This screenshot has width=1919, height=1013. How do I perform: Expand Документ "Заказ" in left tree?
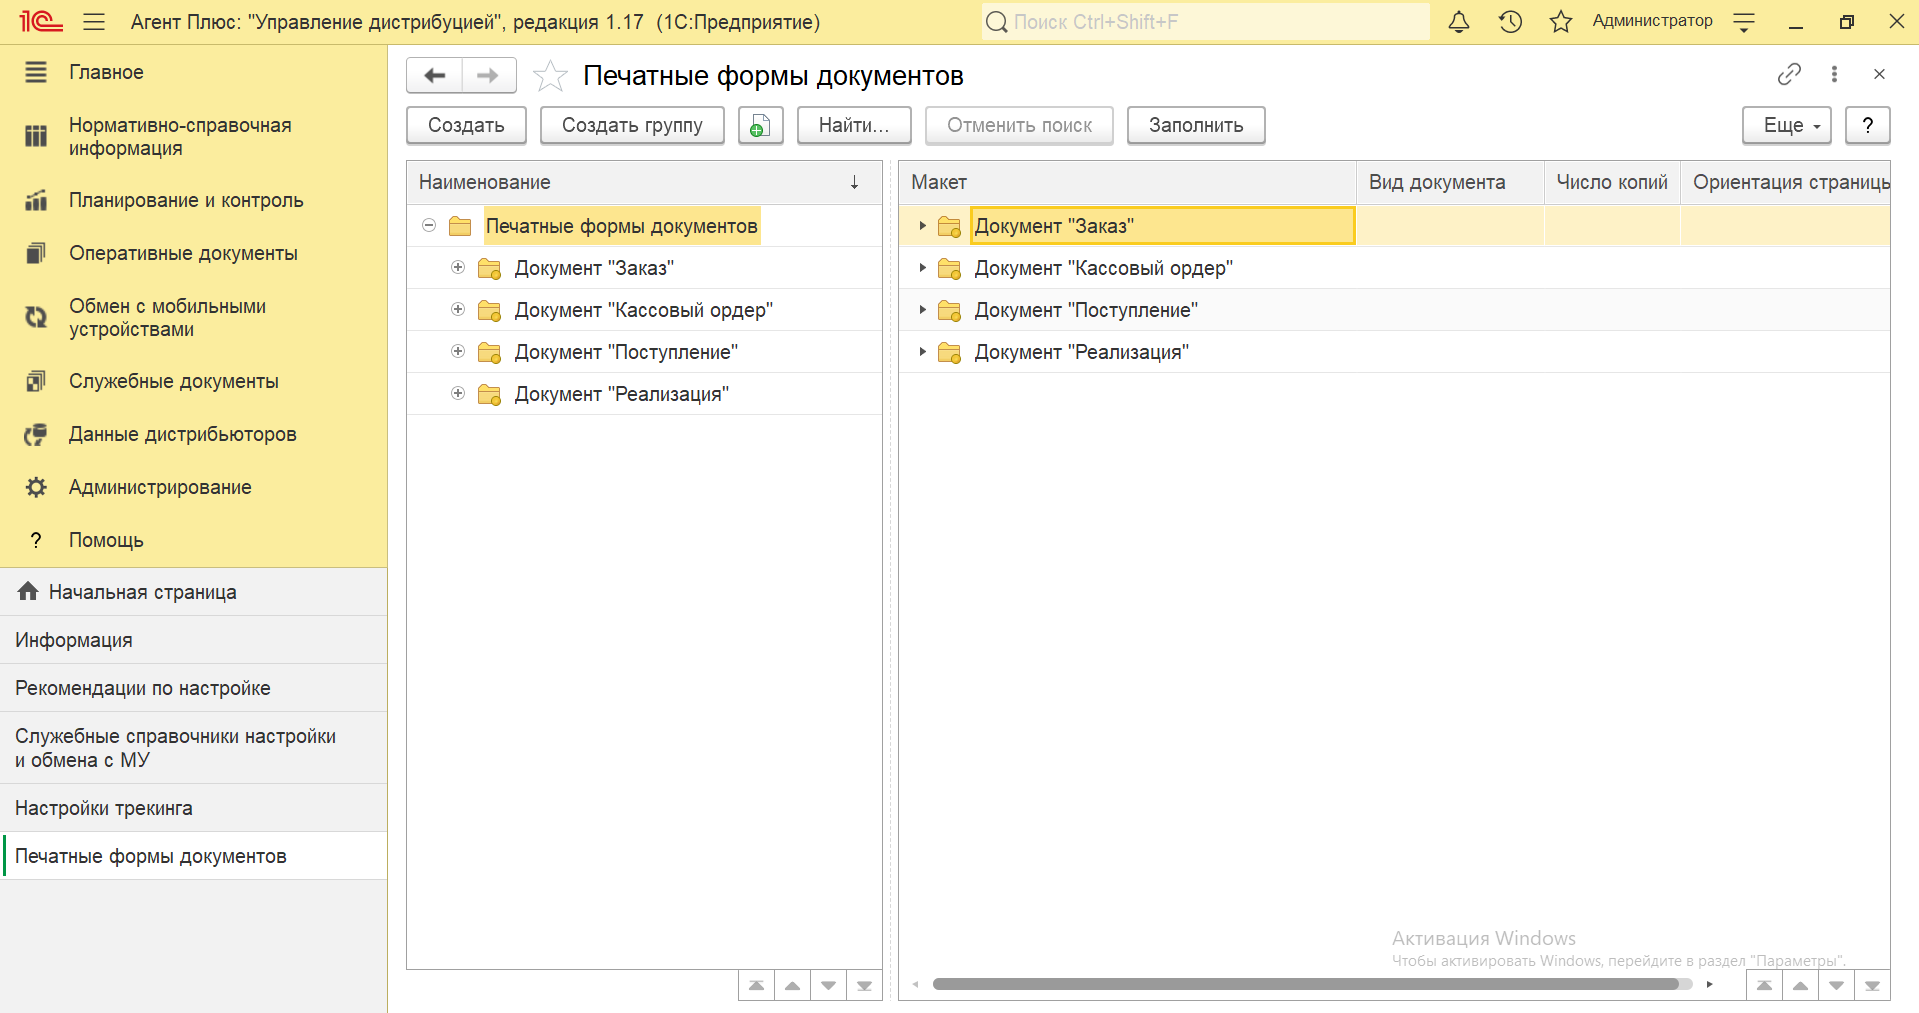point(458,268)
